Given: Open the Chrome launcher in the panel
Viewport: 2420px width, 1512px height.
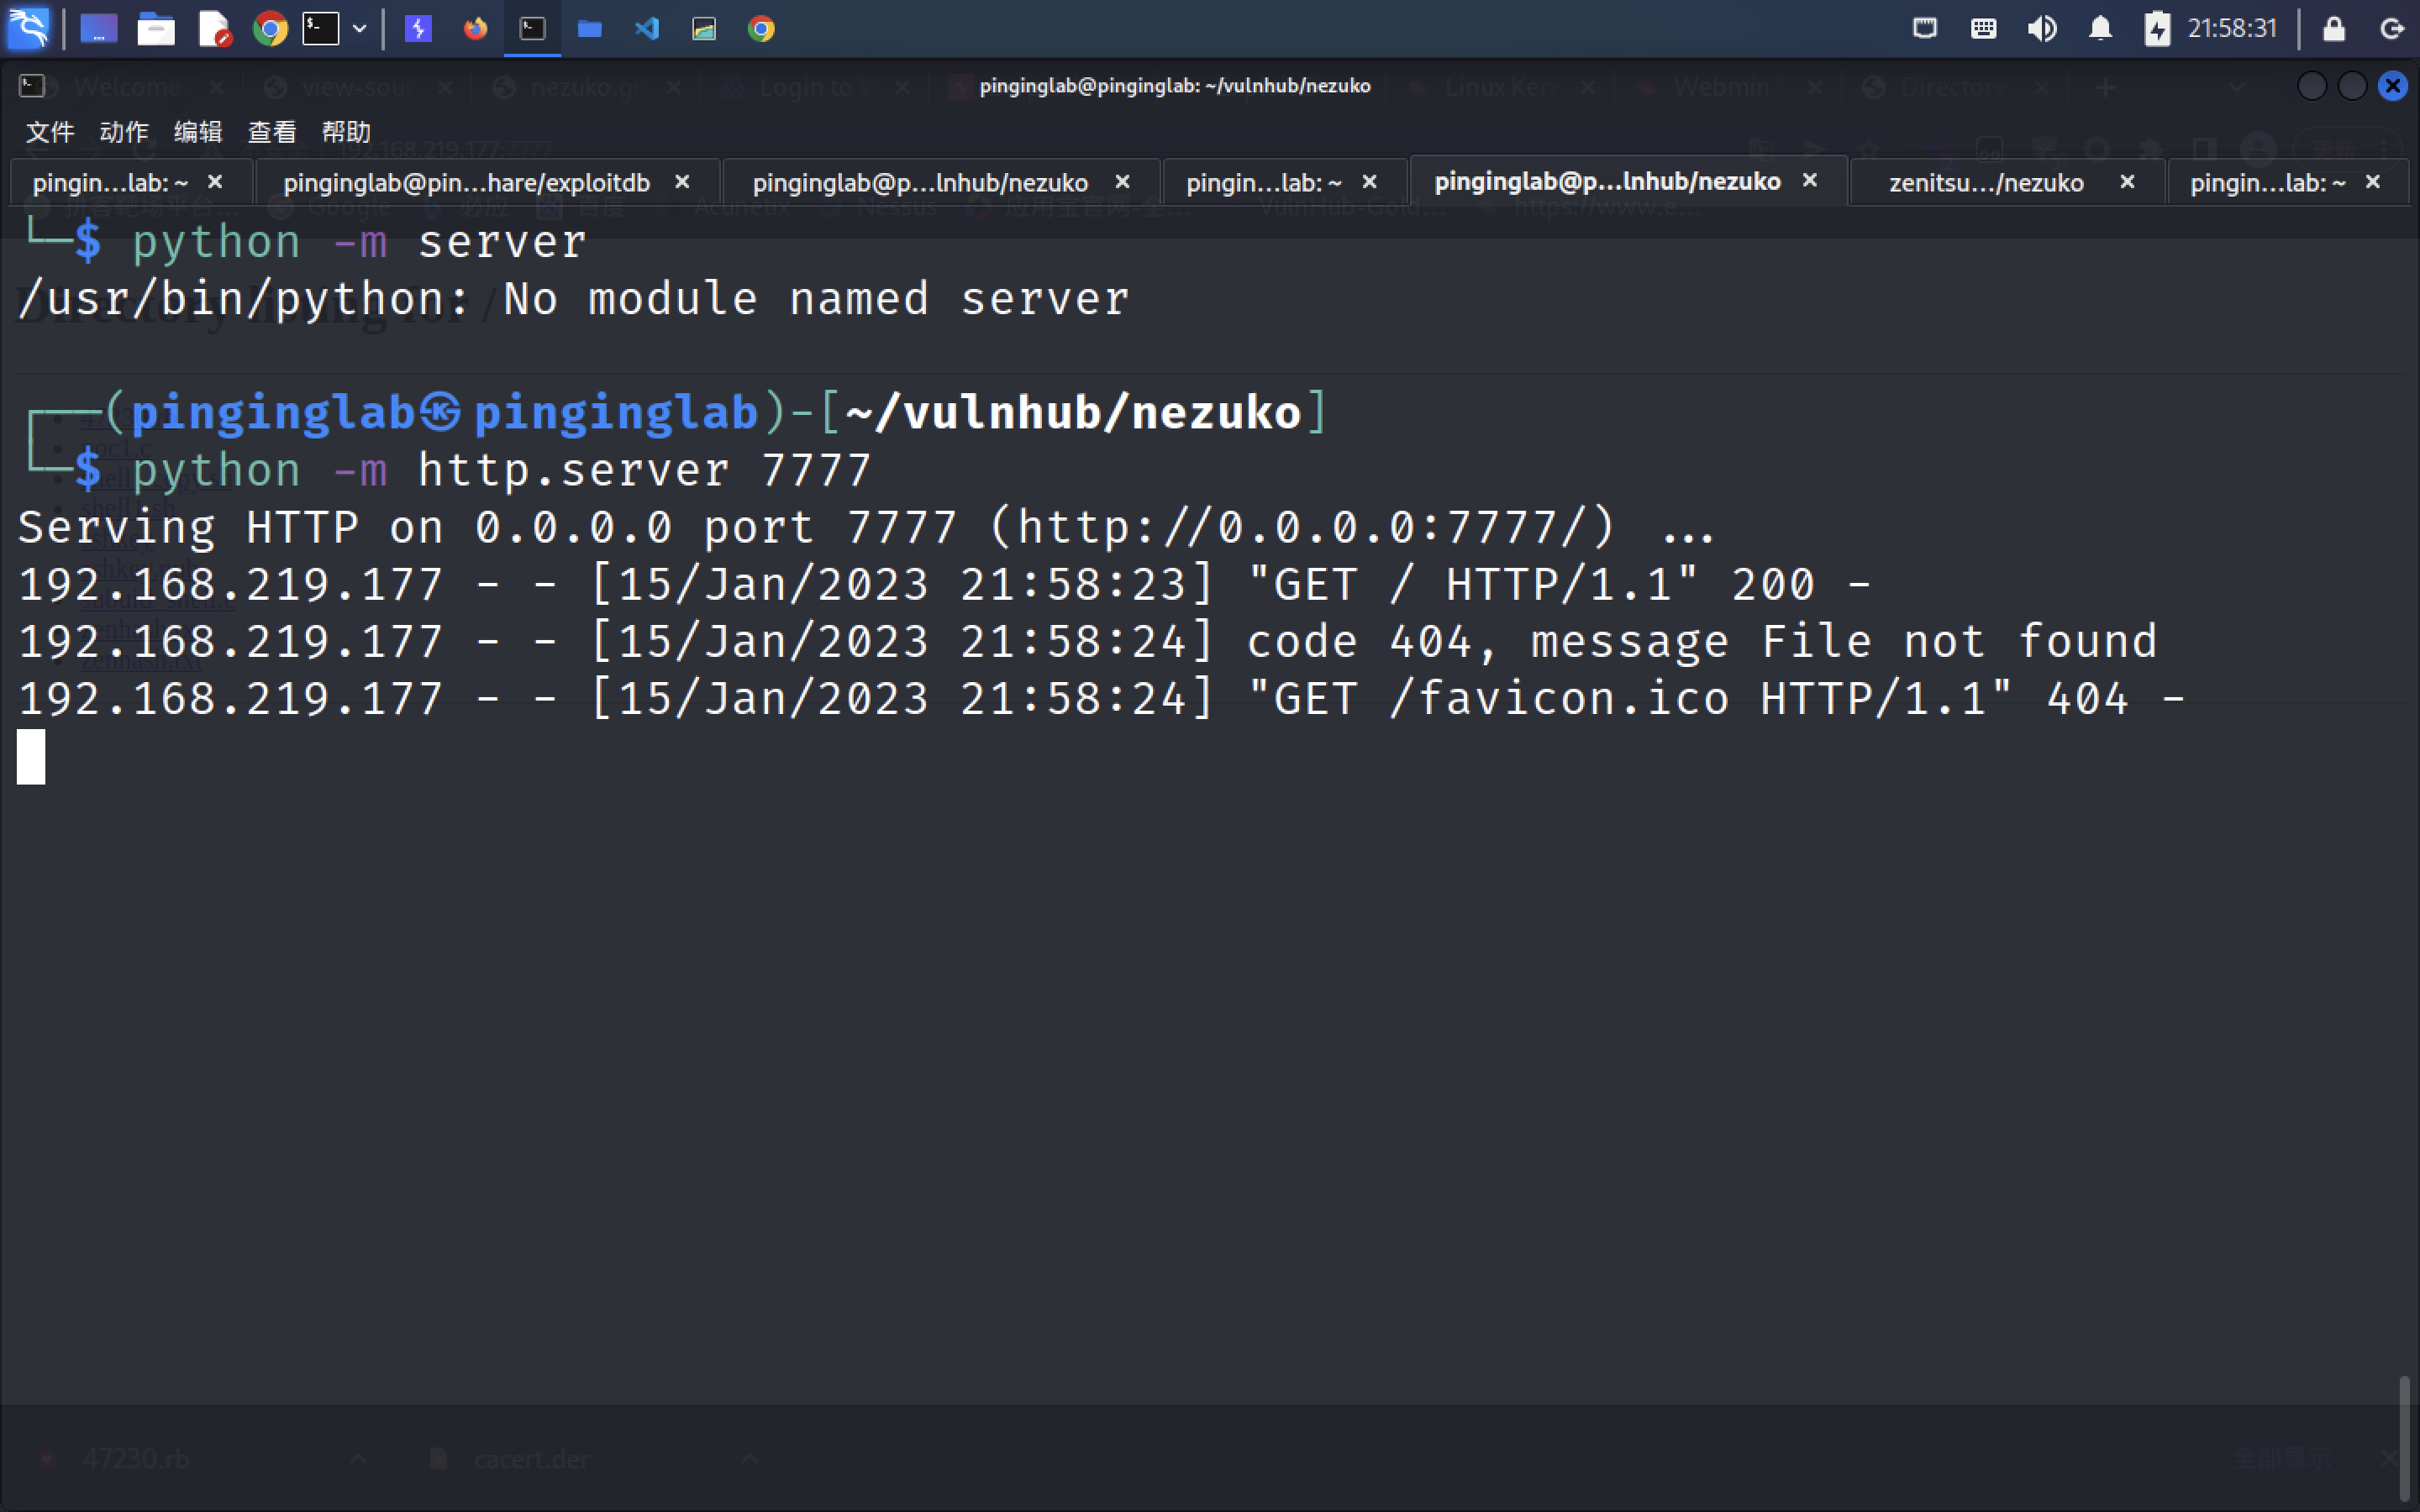Looking at the screenshot, I should click(270, 28).
